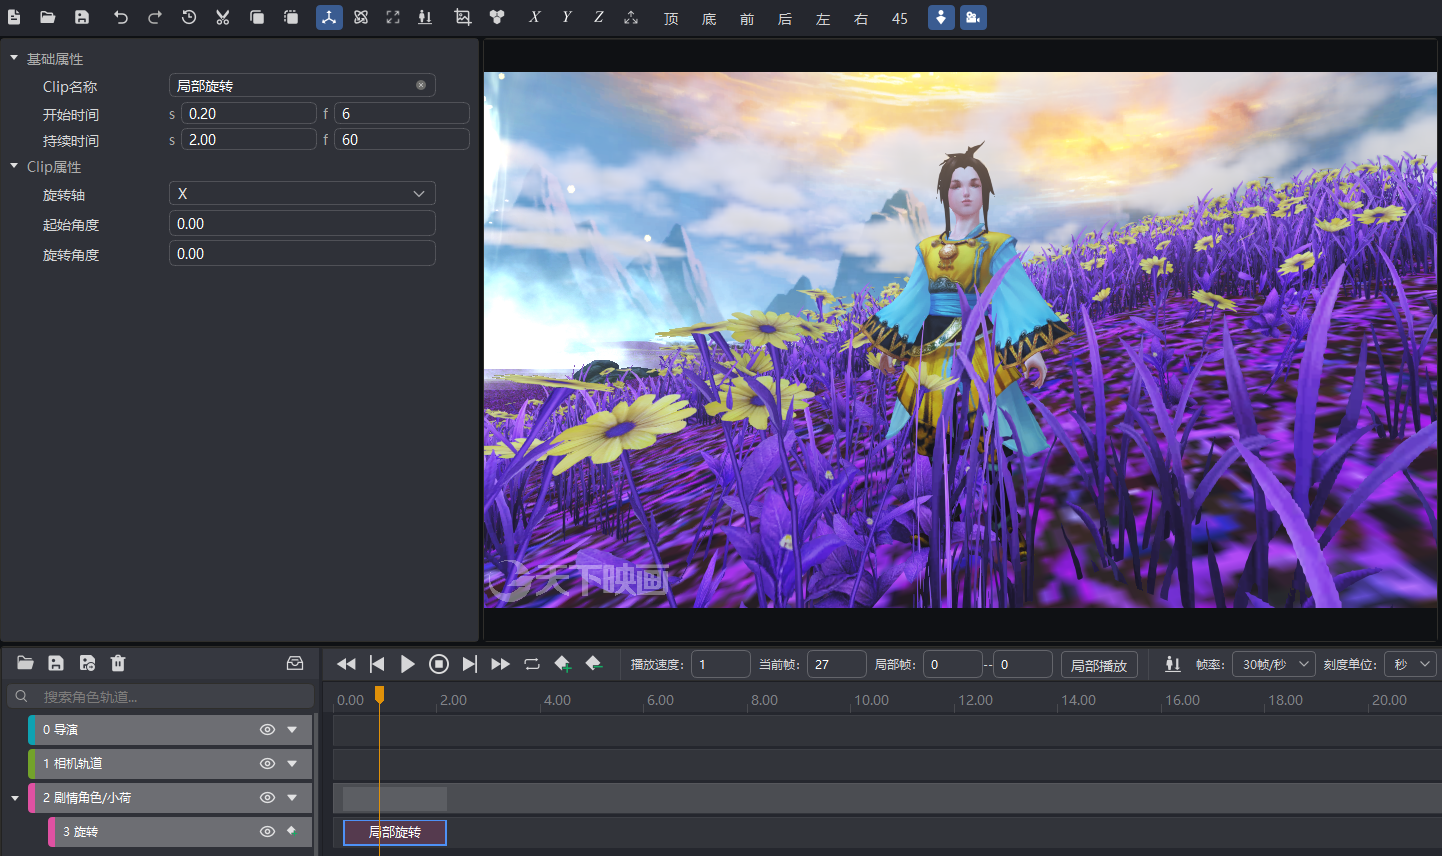Switch to bottom view 底
Screen dimensions: 1442x856
(x=709, y=18)
